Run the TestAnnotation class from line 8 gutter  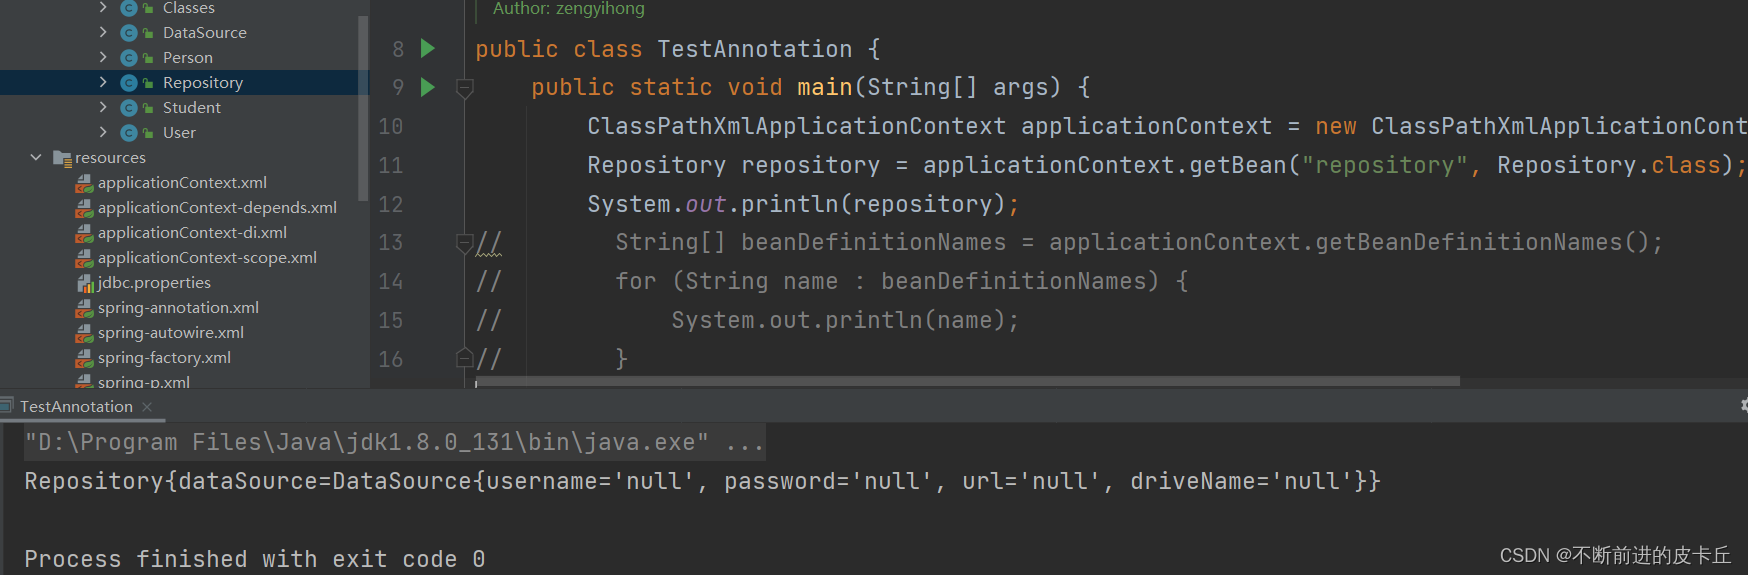(428, 48)
